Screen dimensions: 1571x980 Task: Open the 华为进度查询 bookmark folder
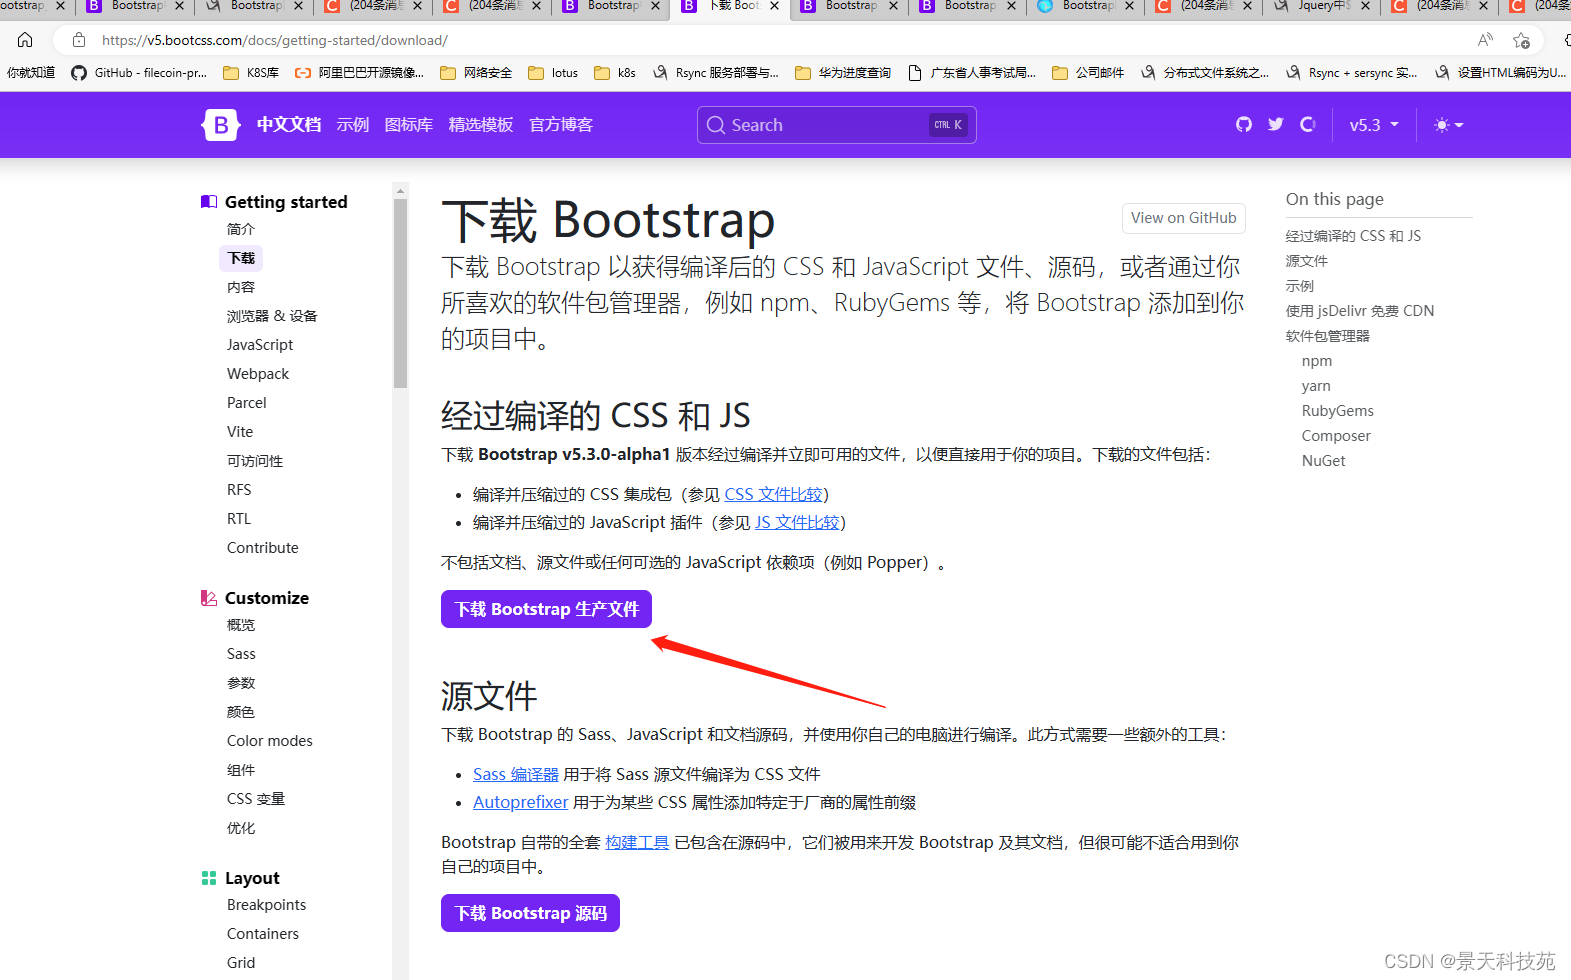point(843,73)
